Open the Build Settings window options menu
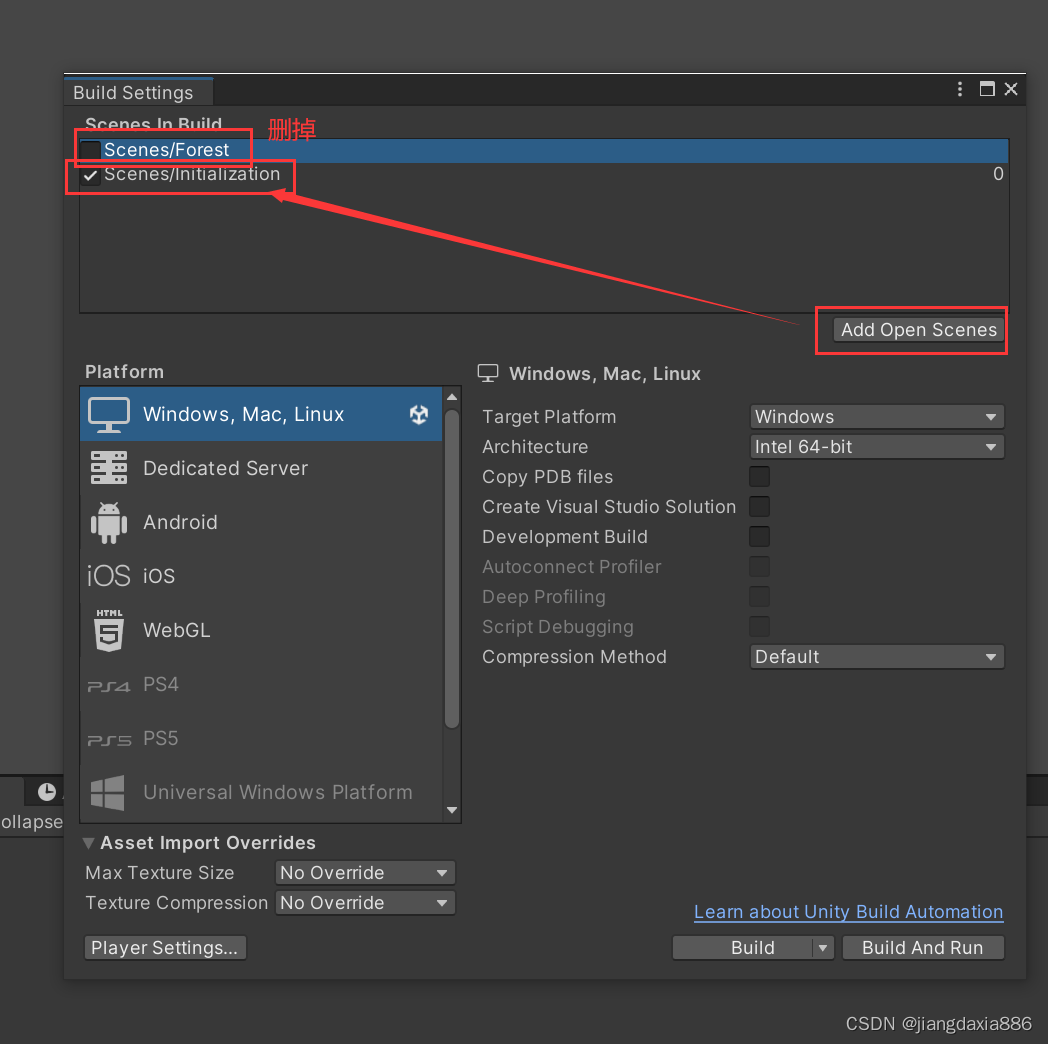Viewport: 1048px width, 1044px height. click(x=960, y=89)
